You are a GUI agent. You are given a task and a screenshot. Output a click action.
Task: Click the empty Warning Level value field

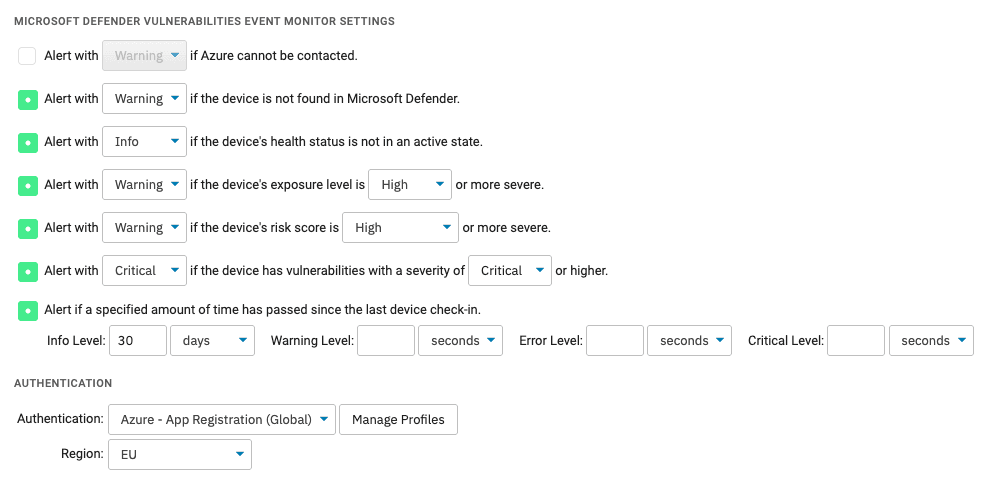pos(386,340)
